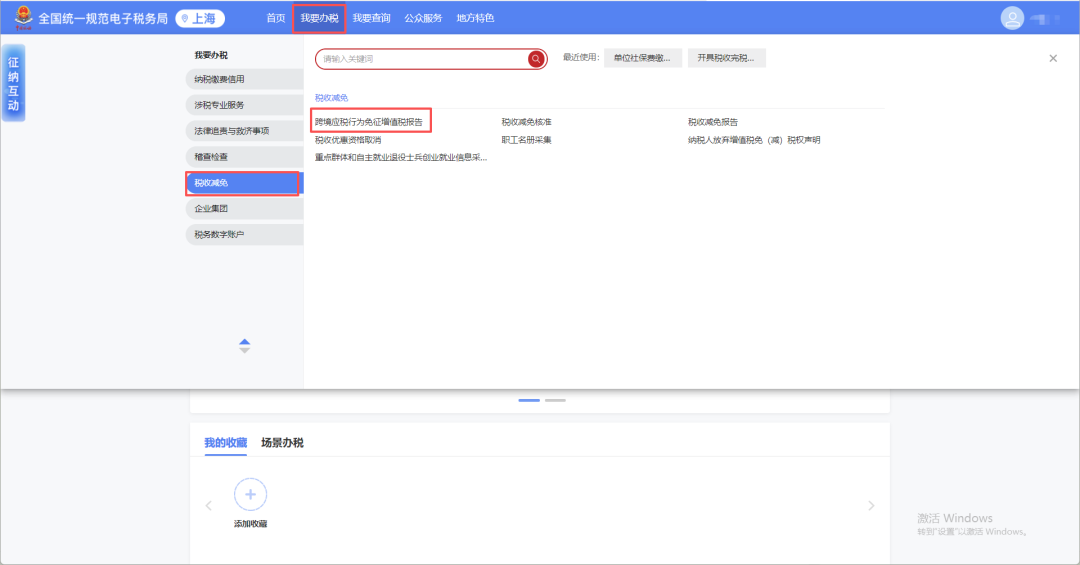
Task: Open 纳税人放弃增值税免(减)税权声明 link
Action: [754, 140]
